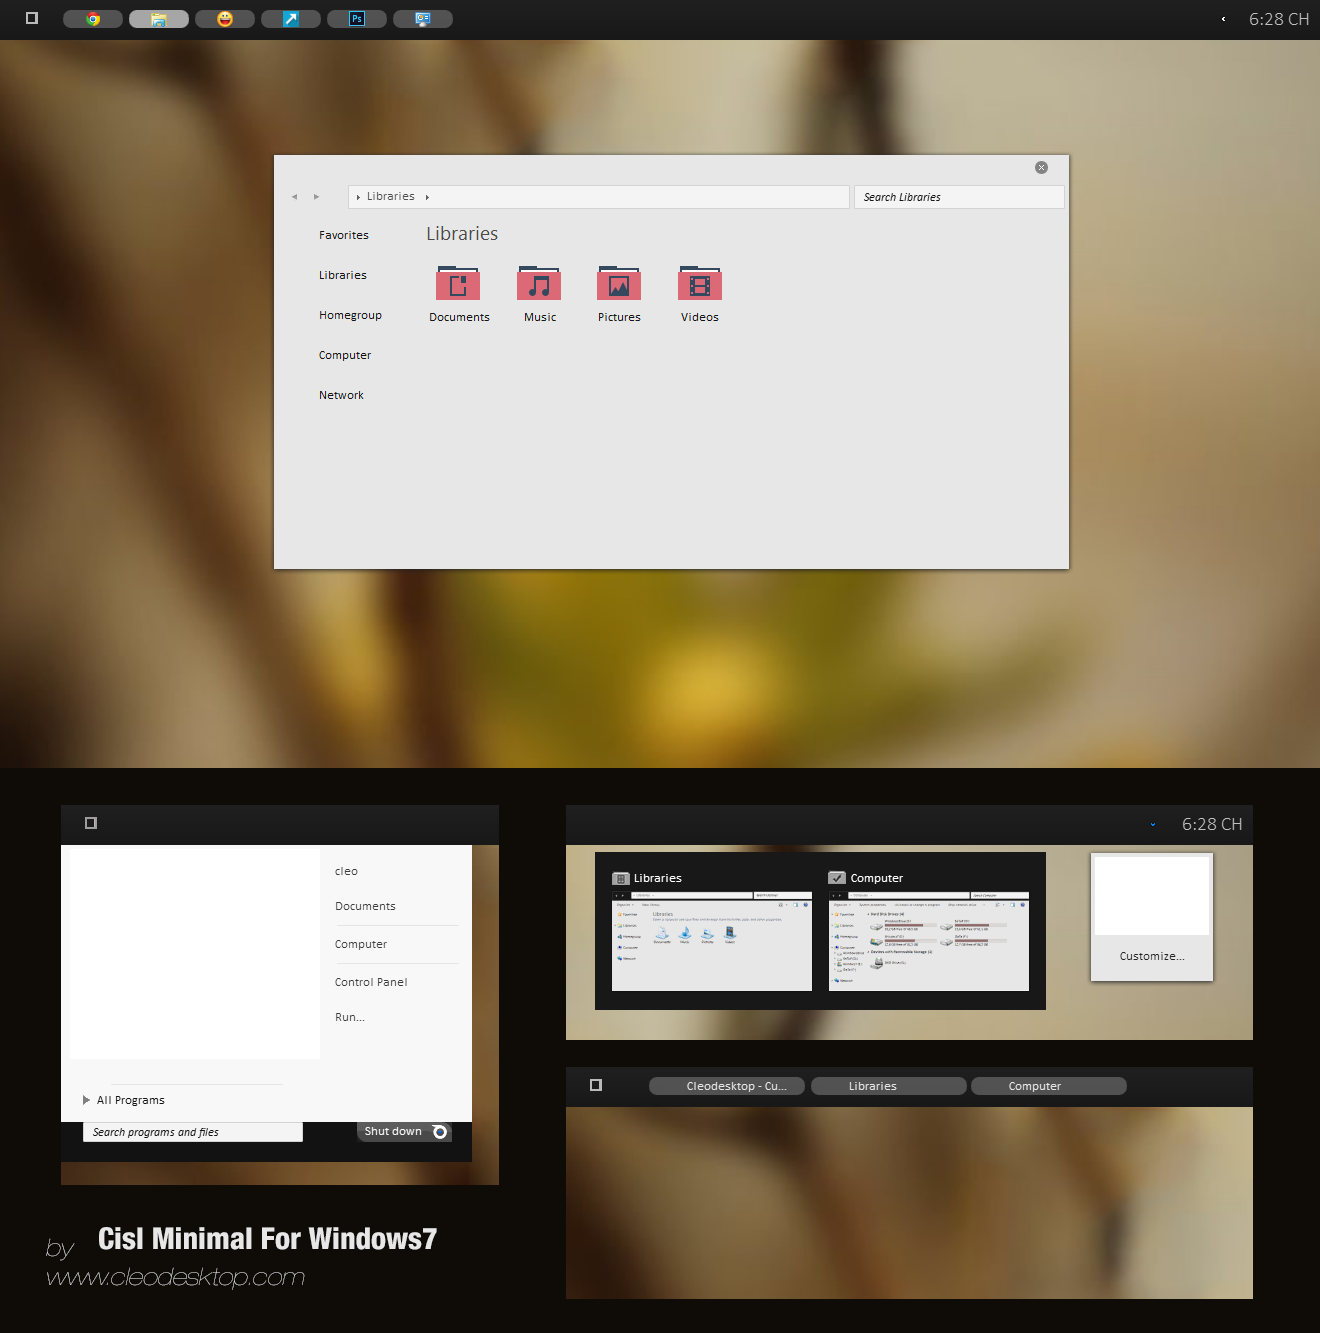Select Homegroup in the navigation pane
The height and width of the screenshot is (1333, 1320).
click(350, 315)
